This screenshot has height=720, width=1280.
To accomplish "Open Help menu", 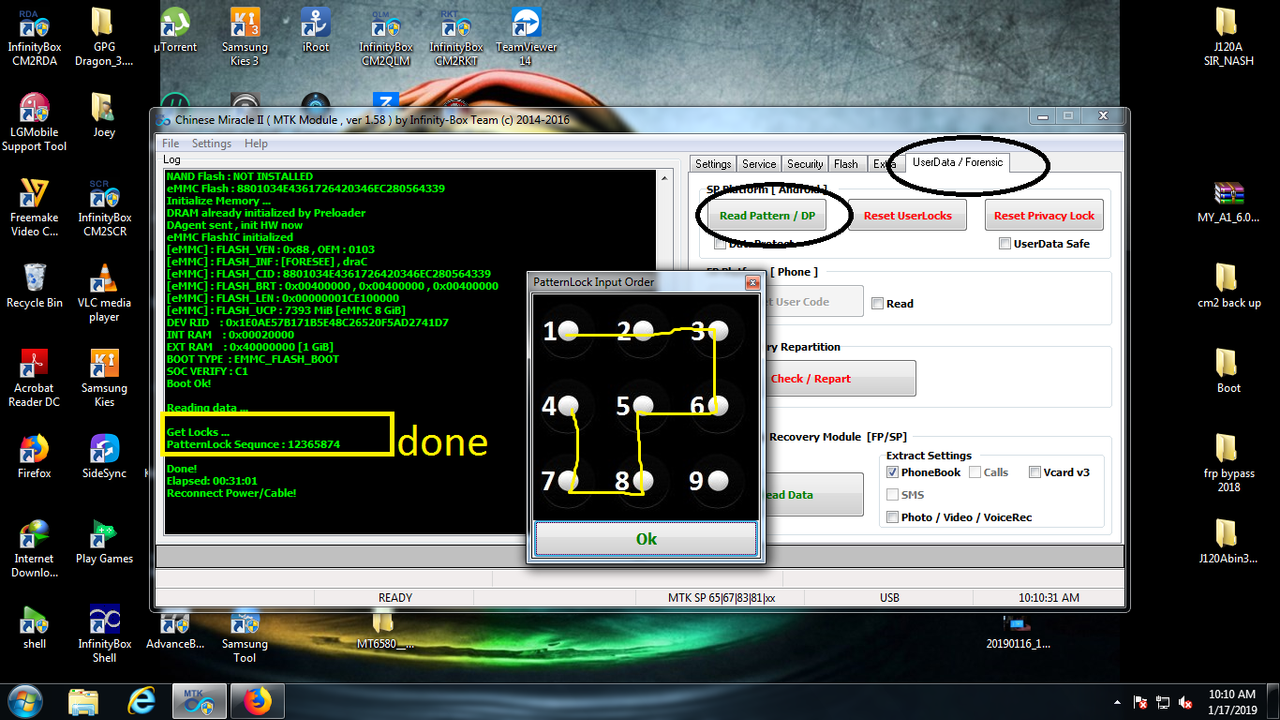I will [256, 143].
